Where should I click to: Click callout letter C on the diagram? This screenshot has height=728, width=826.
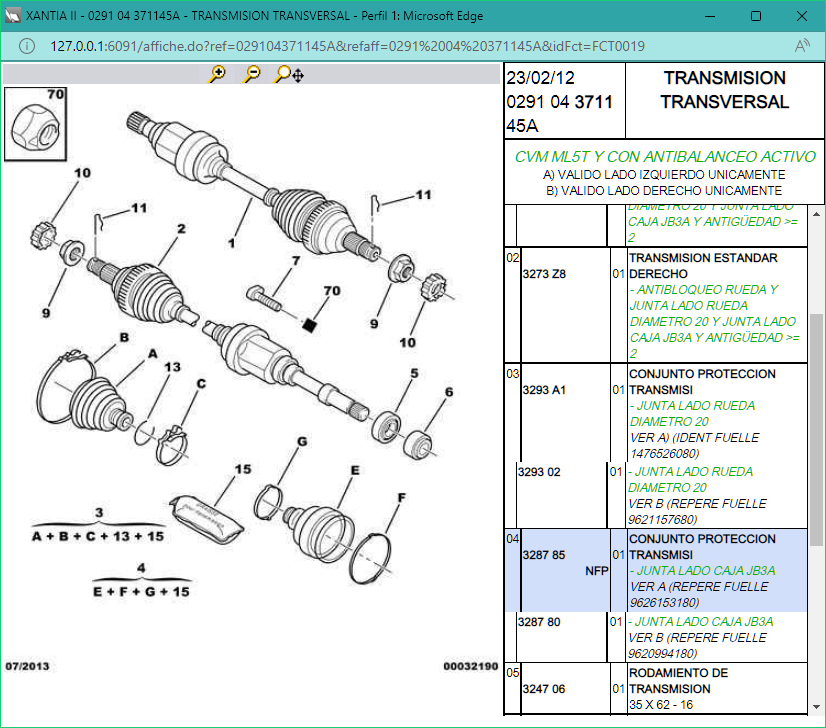(x=201, y=383)
